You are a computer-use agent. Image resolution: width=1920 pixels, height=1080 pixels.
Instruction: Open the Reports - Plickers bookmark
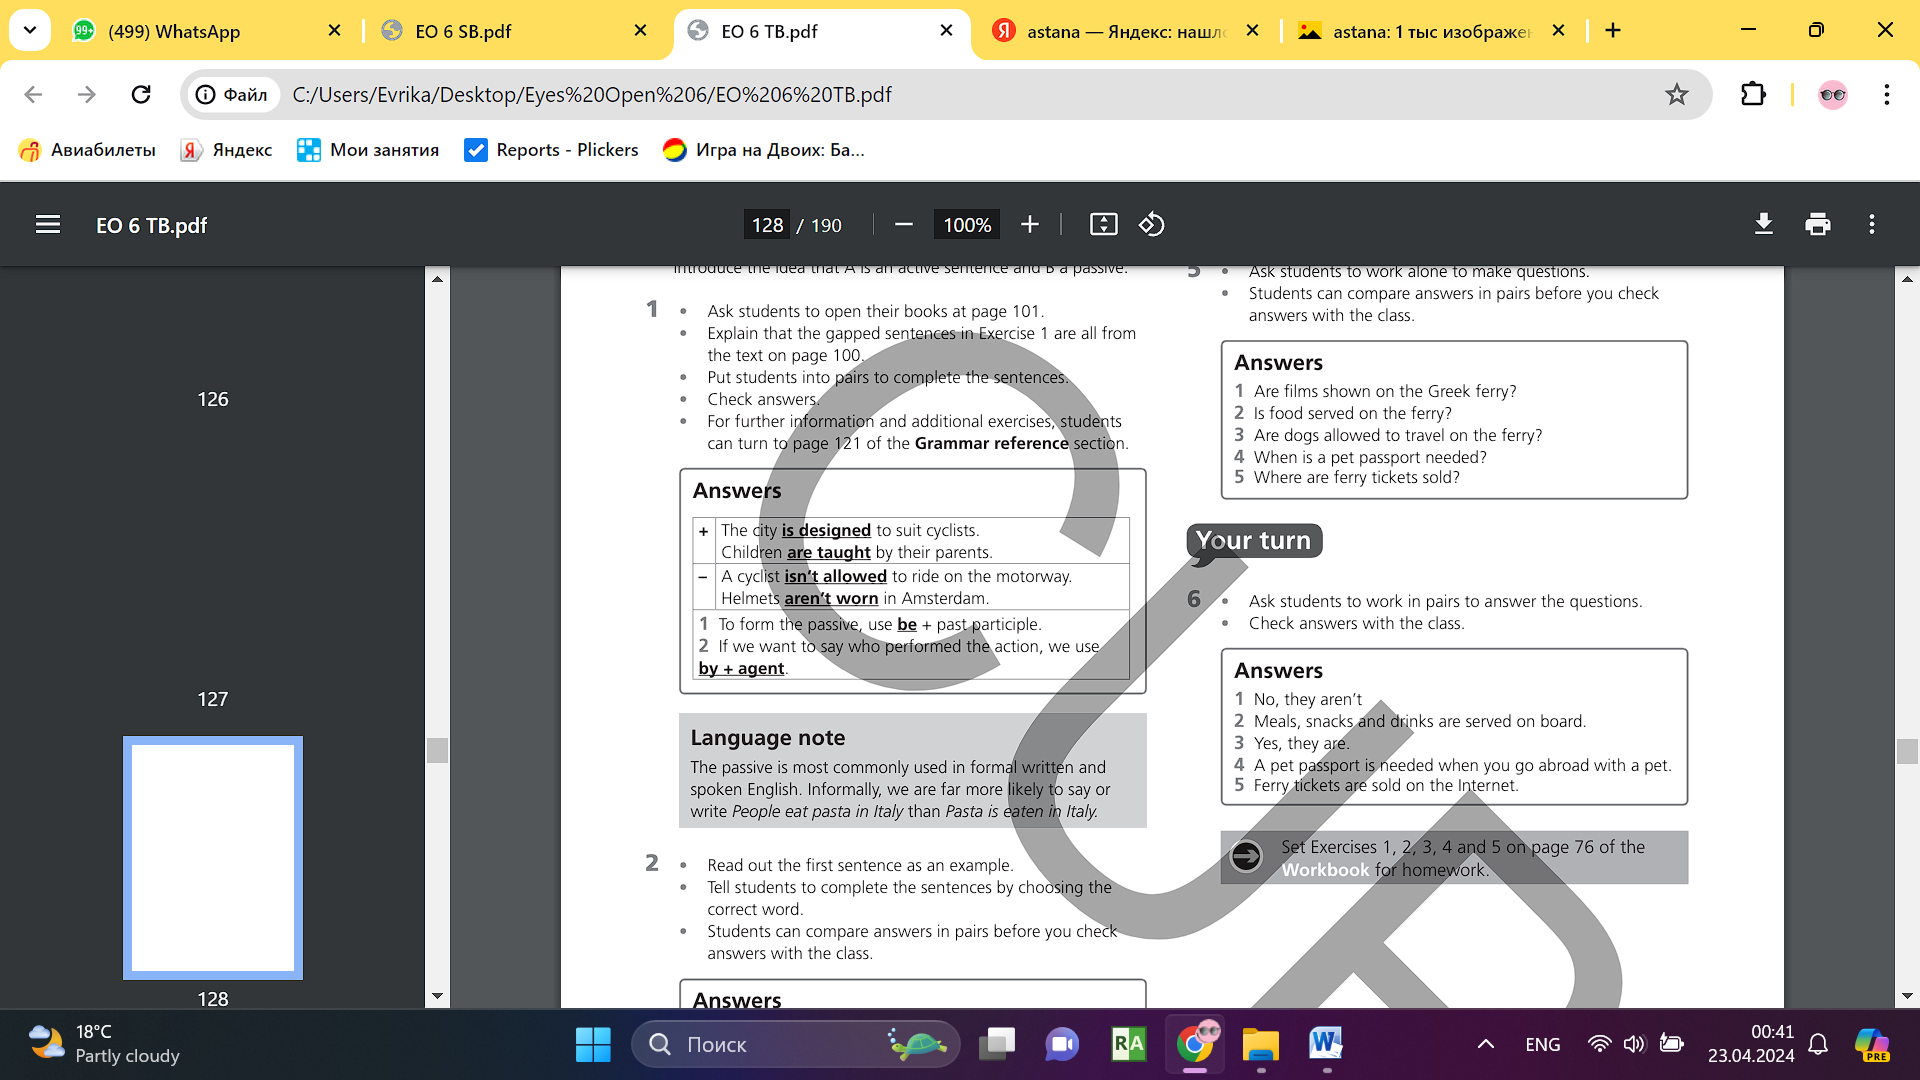click(x=551, y=150)
